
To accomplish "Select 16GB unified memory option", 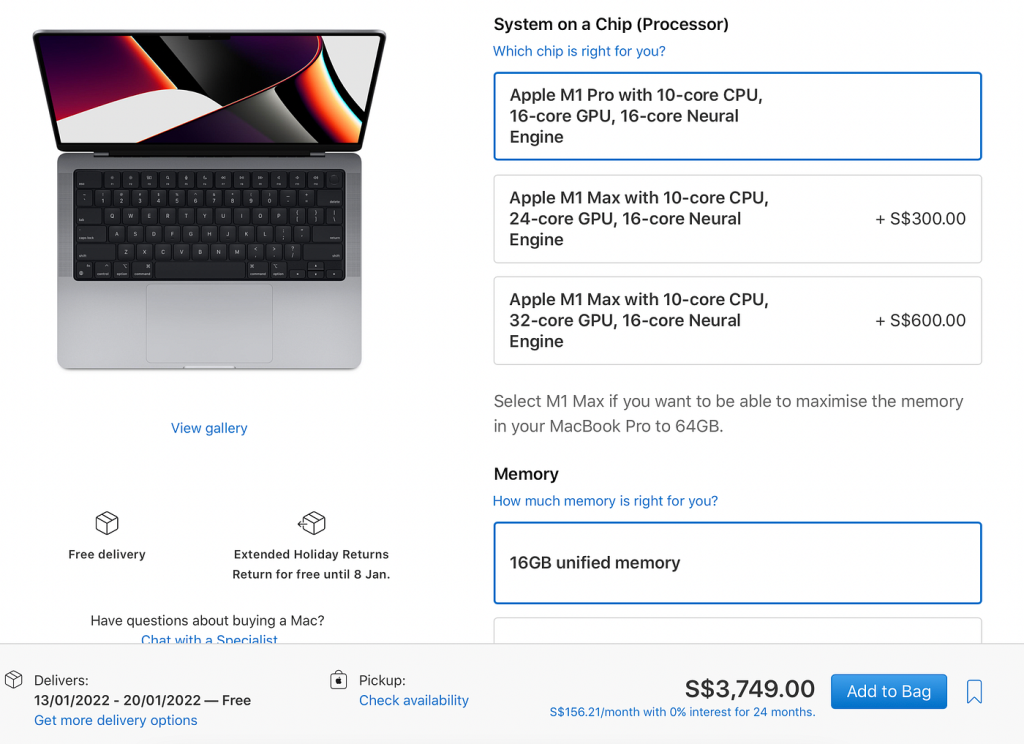I will [x=737, y=563].
